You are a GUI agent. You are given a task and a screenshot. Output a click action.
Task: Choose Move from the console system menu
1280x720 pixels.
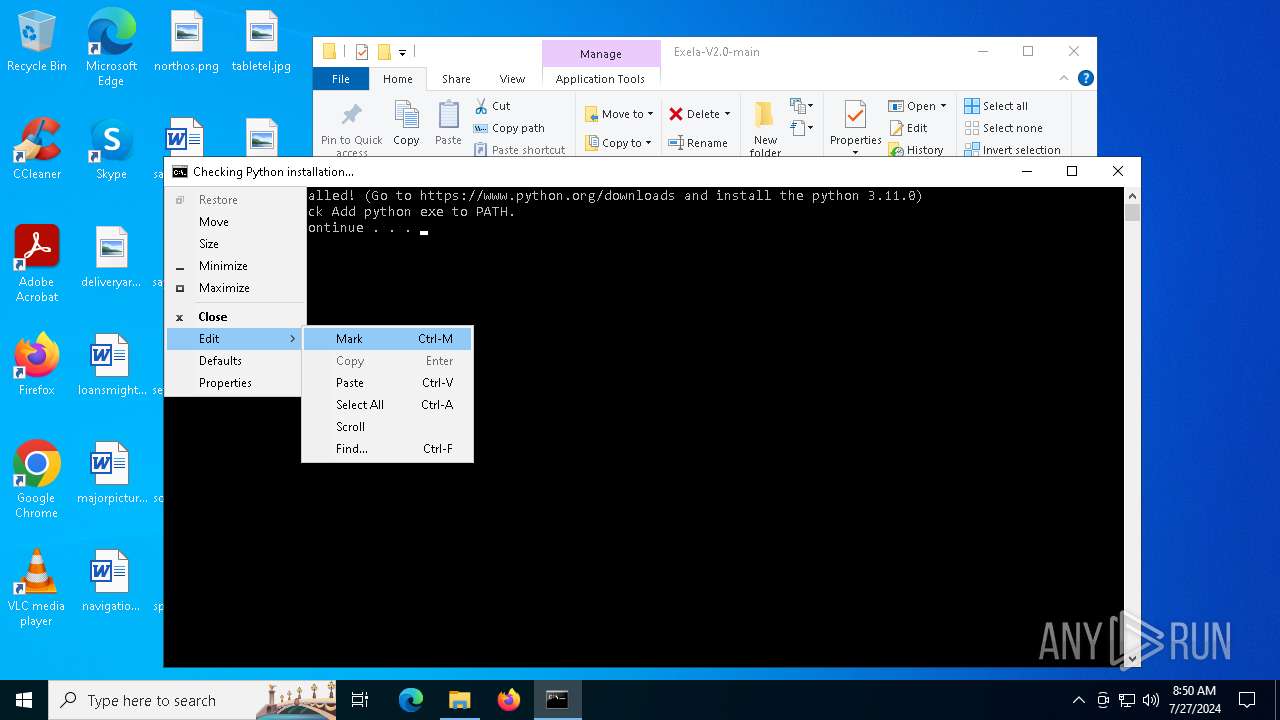pos(235,222)
